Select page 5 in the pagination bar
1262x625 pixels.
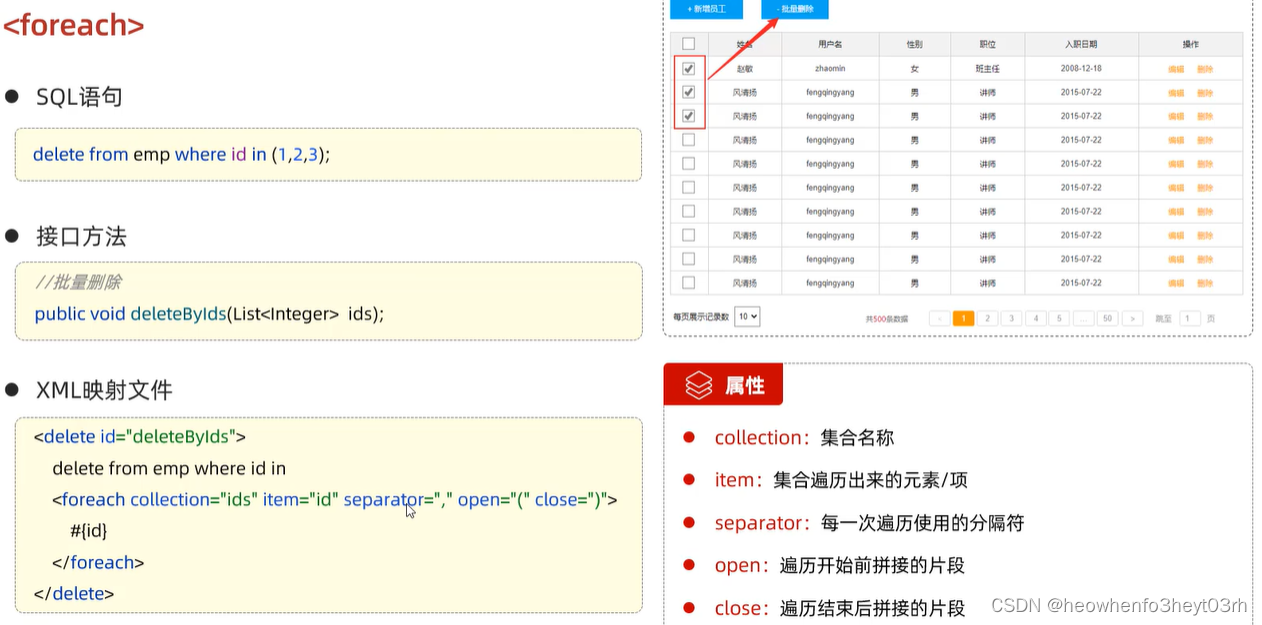click(x=1060, y=318)
